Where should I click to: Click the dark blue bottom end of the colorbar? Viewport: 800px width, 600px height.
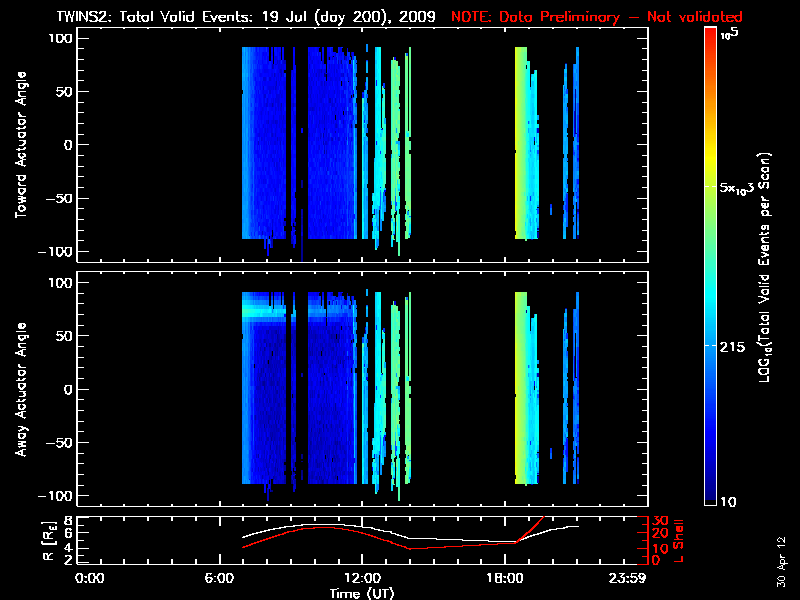coord(710,500)
